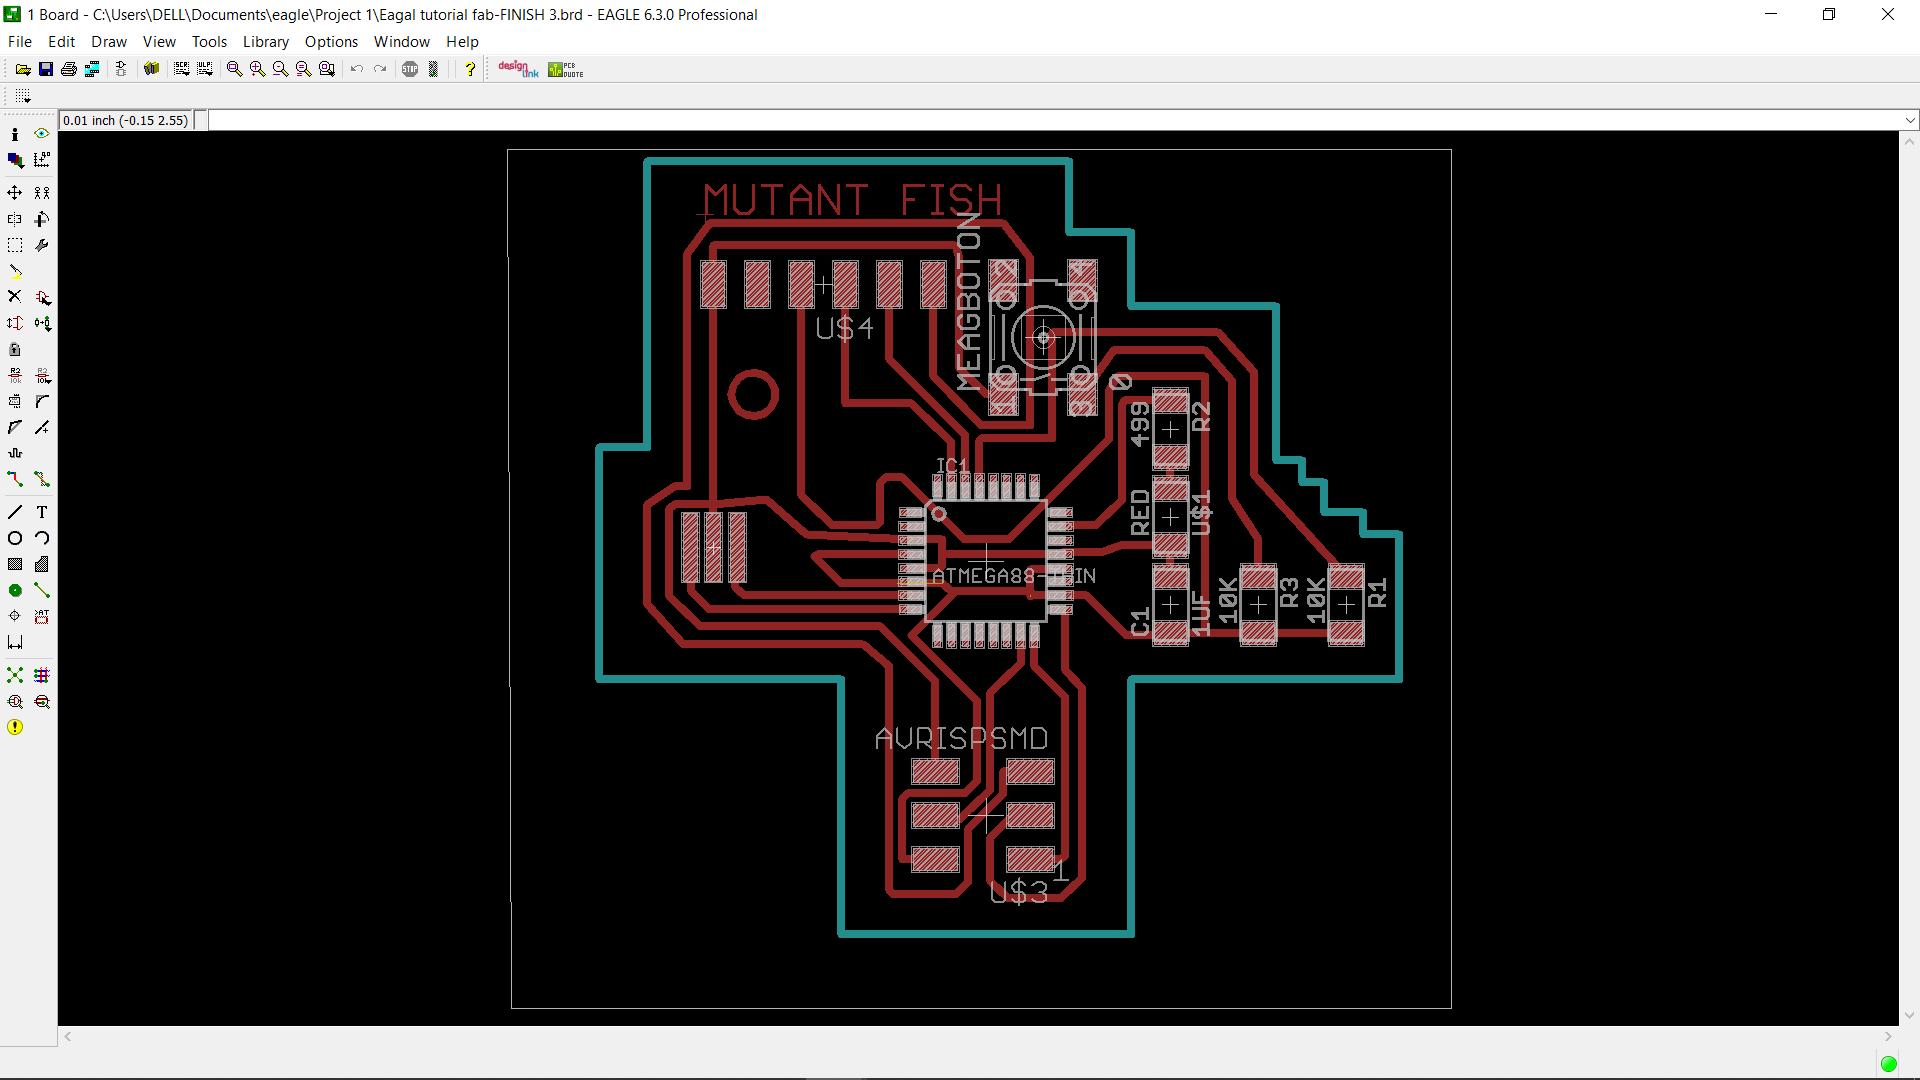Undo the last action
This screenshot has height=1080, width=1920.
click(357, 68)
